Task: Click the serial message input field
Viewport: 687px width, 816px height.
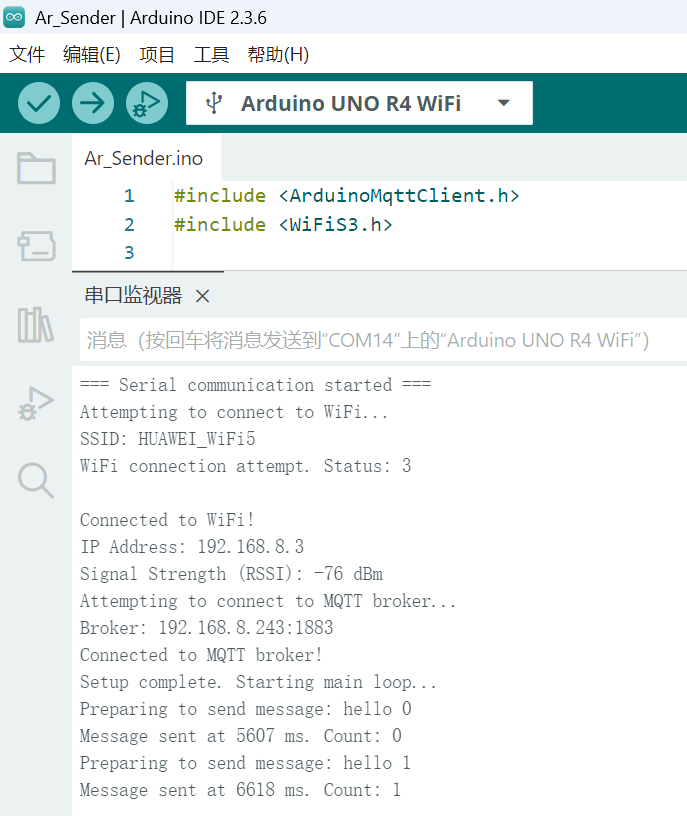Action: click(x=384, y=340)
